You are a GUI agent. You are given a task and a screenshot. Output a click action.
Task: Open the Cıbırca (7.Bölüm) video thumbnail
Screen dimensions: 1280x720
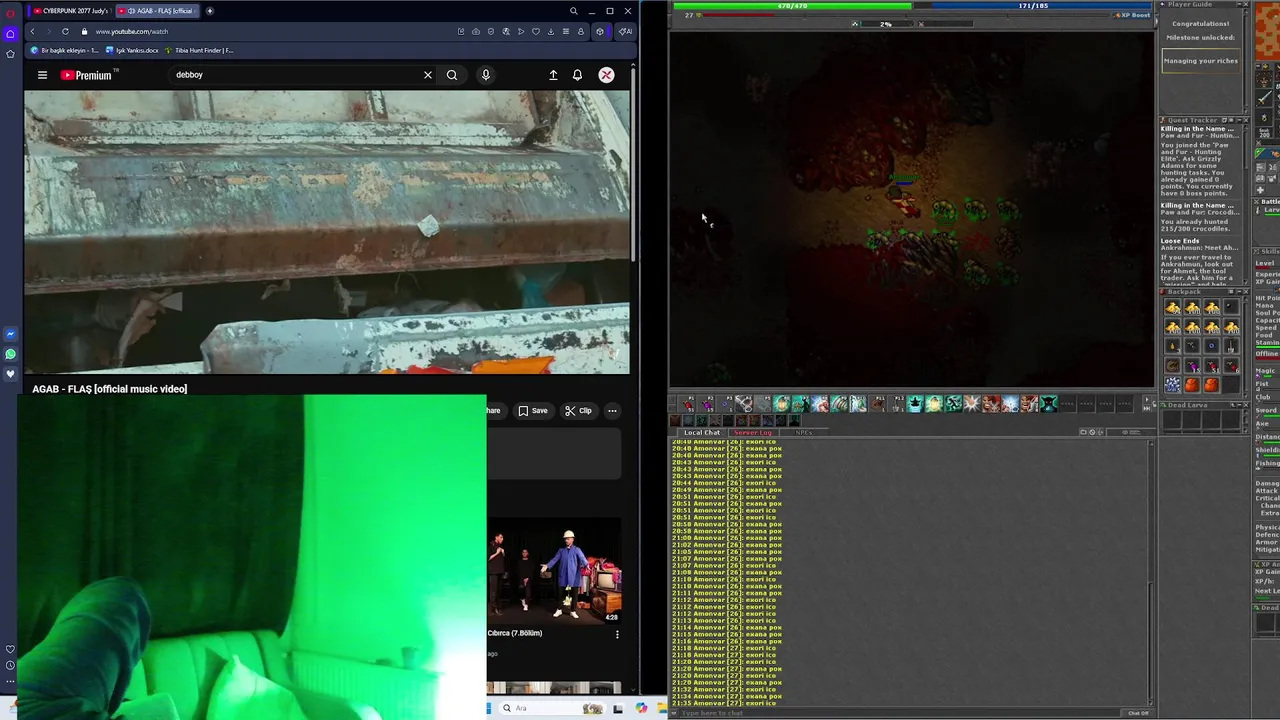point(554,570)
